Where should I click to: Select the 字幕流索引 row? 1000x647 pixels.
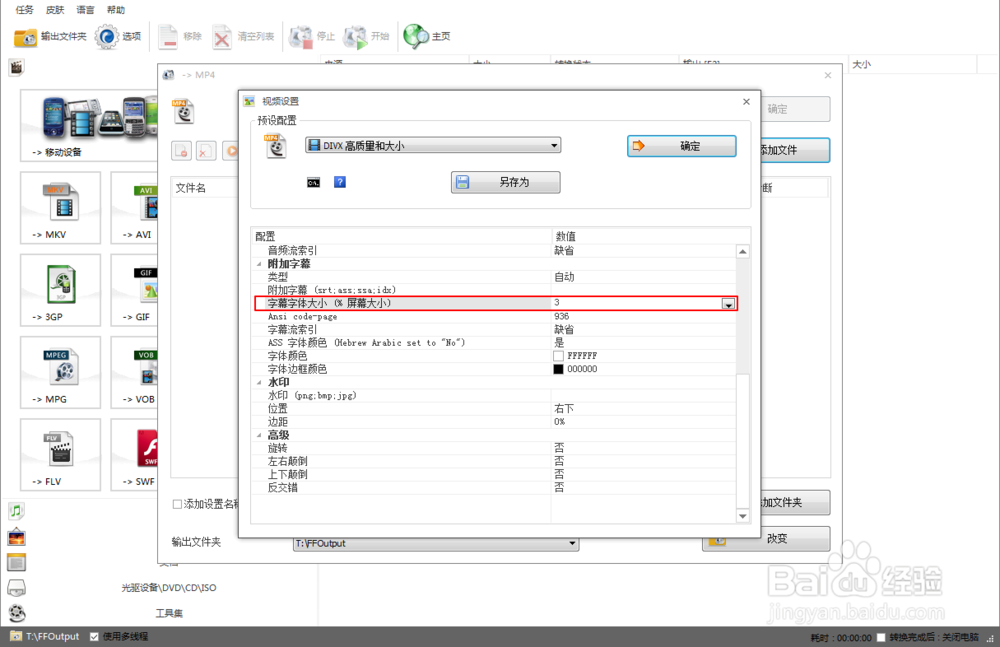click(494, 330)
